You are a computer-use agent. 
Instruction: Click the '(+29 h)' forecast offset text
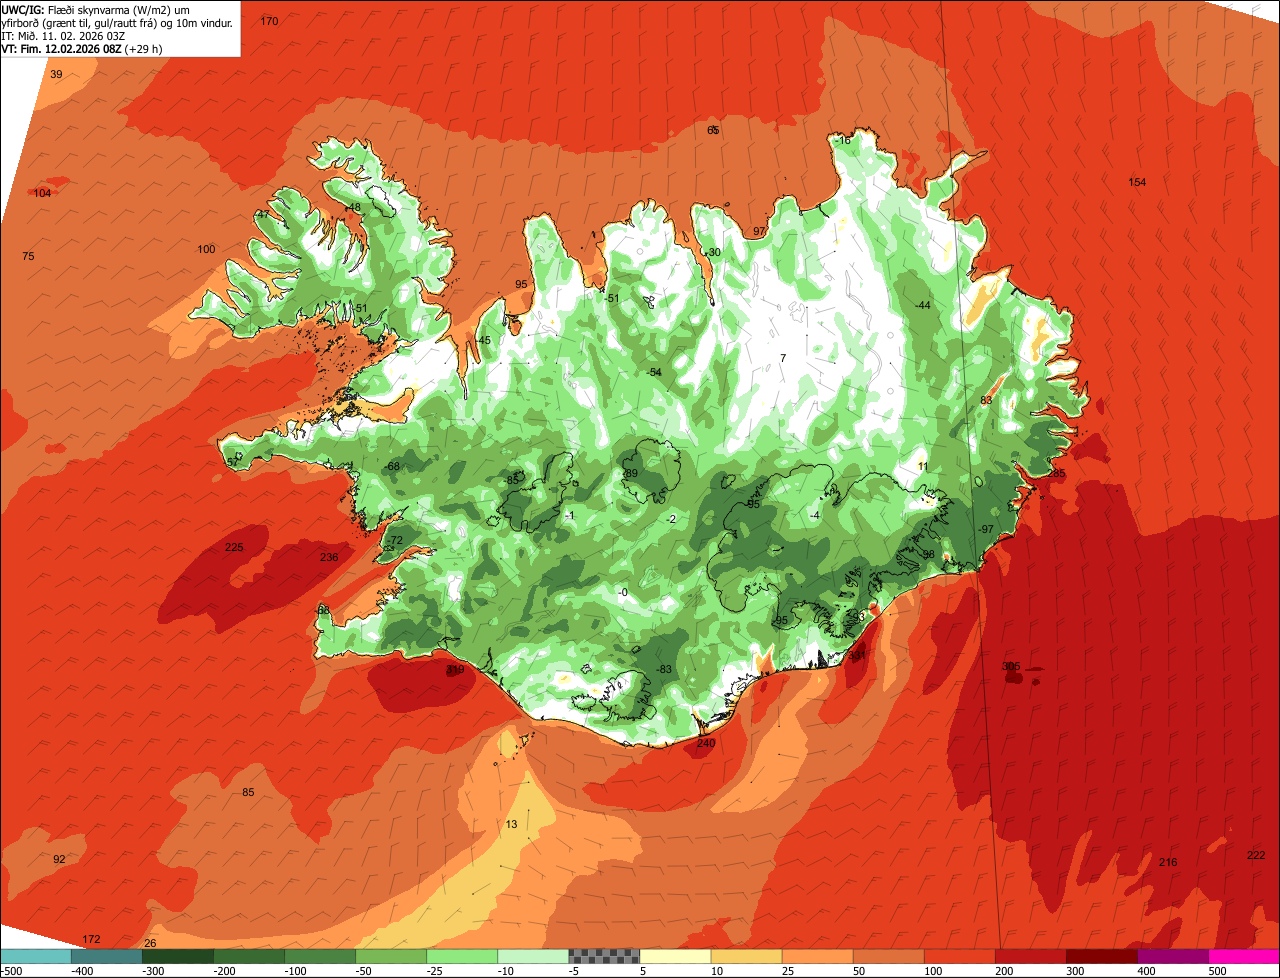pos(143,48)
